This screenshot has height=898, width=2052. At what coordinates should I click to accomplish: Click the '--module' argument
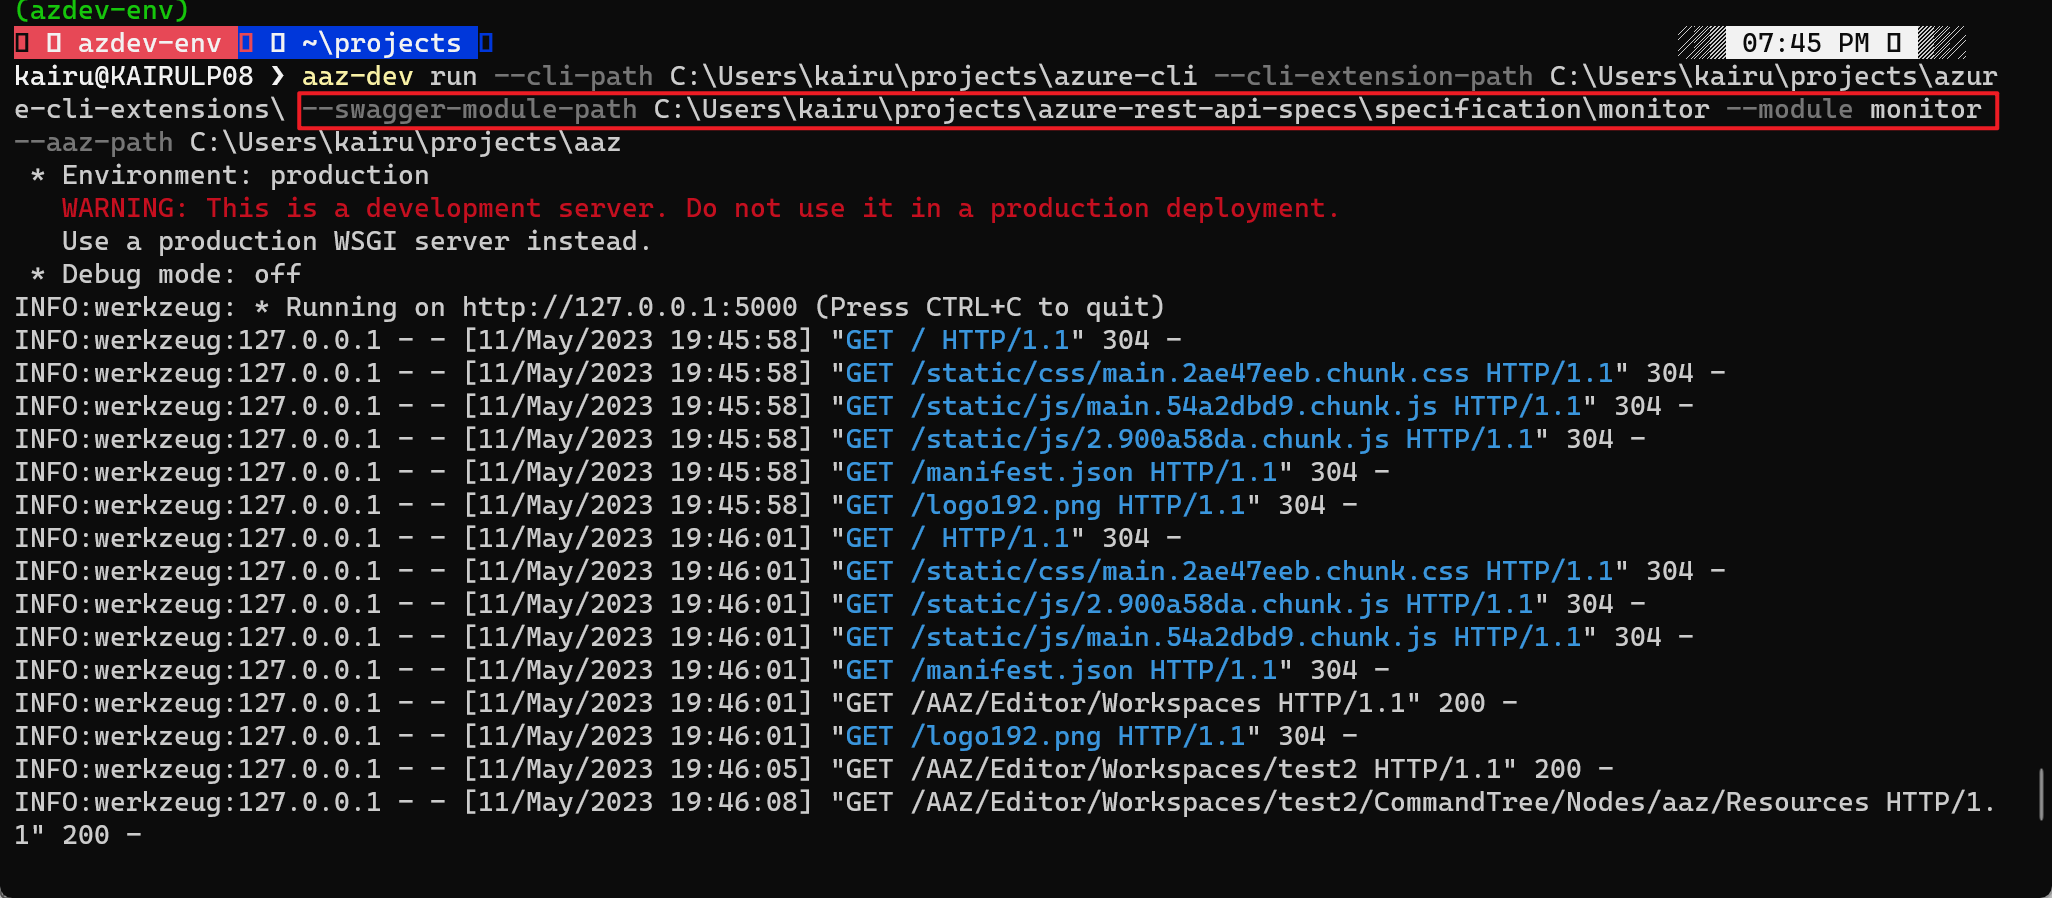(x=1790, y=109)
